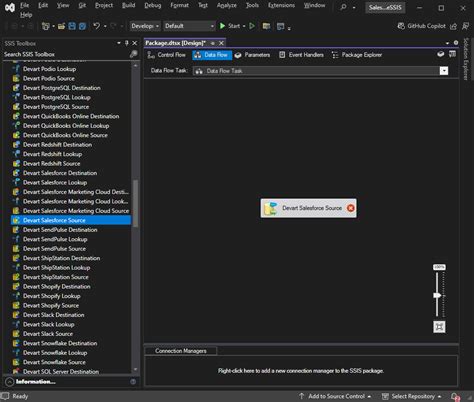The width and height of the screenshot is (474, 402).
Task: Switch to the Control Flow tab
Action: click(167, 55)
